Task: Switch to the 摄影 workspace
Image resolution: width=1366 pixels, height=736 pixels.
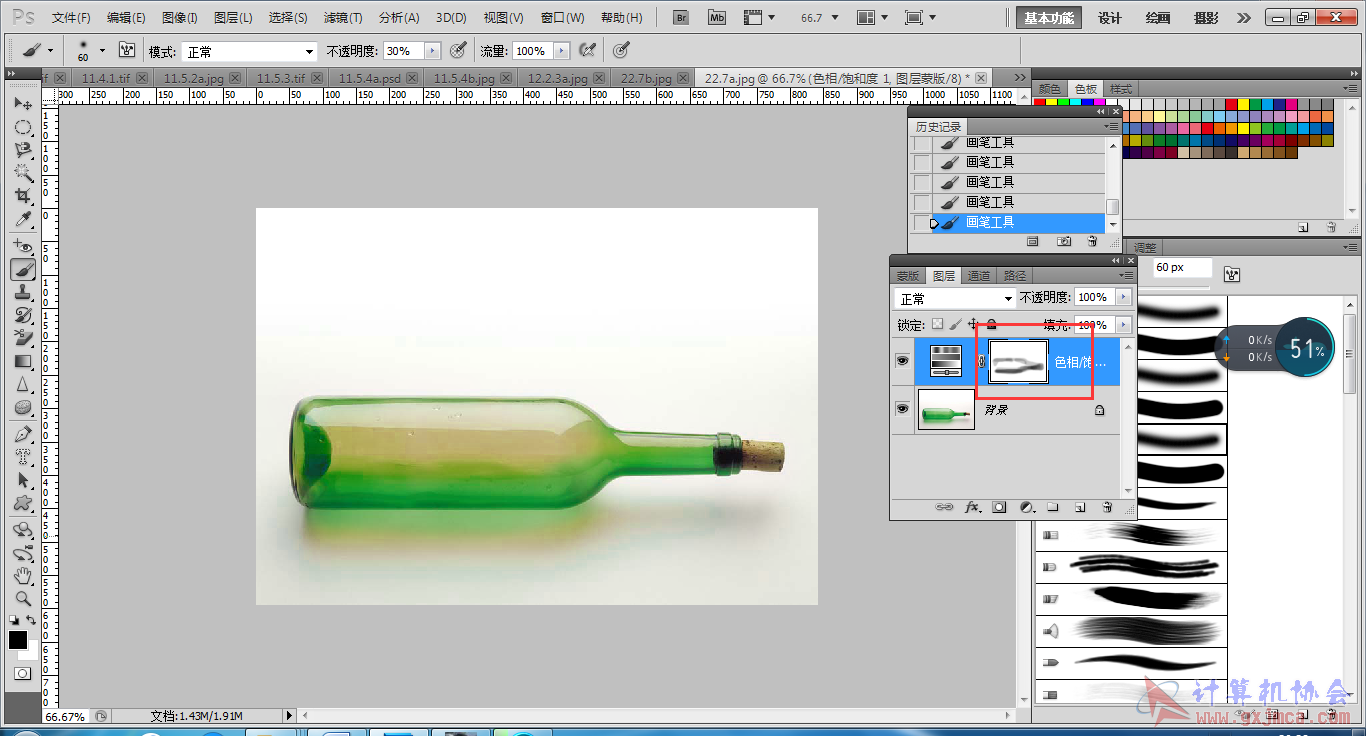Action: 1206,18
